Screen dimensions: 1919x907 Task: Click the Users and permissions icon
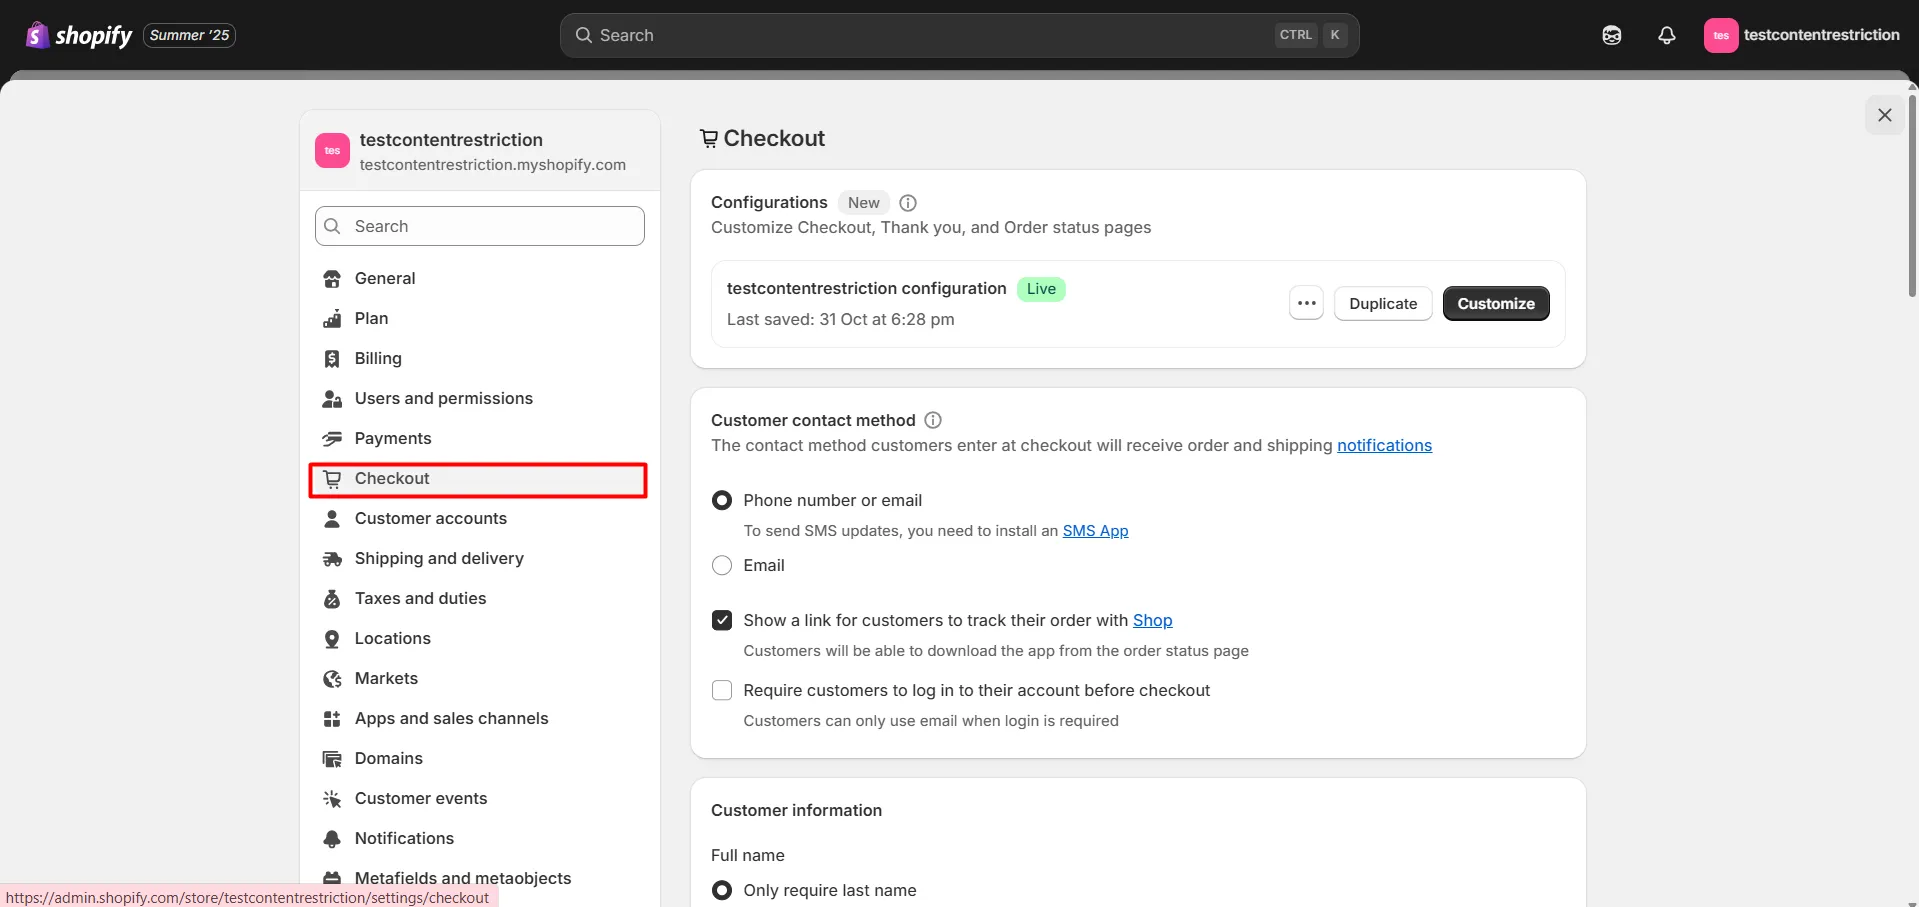(332, 399)
